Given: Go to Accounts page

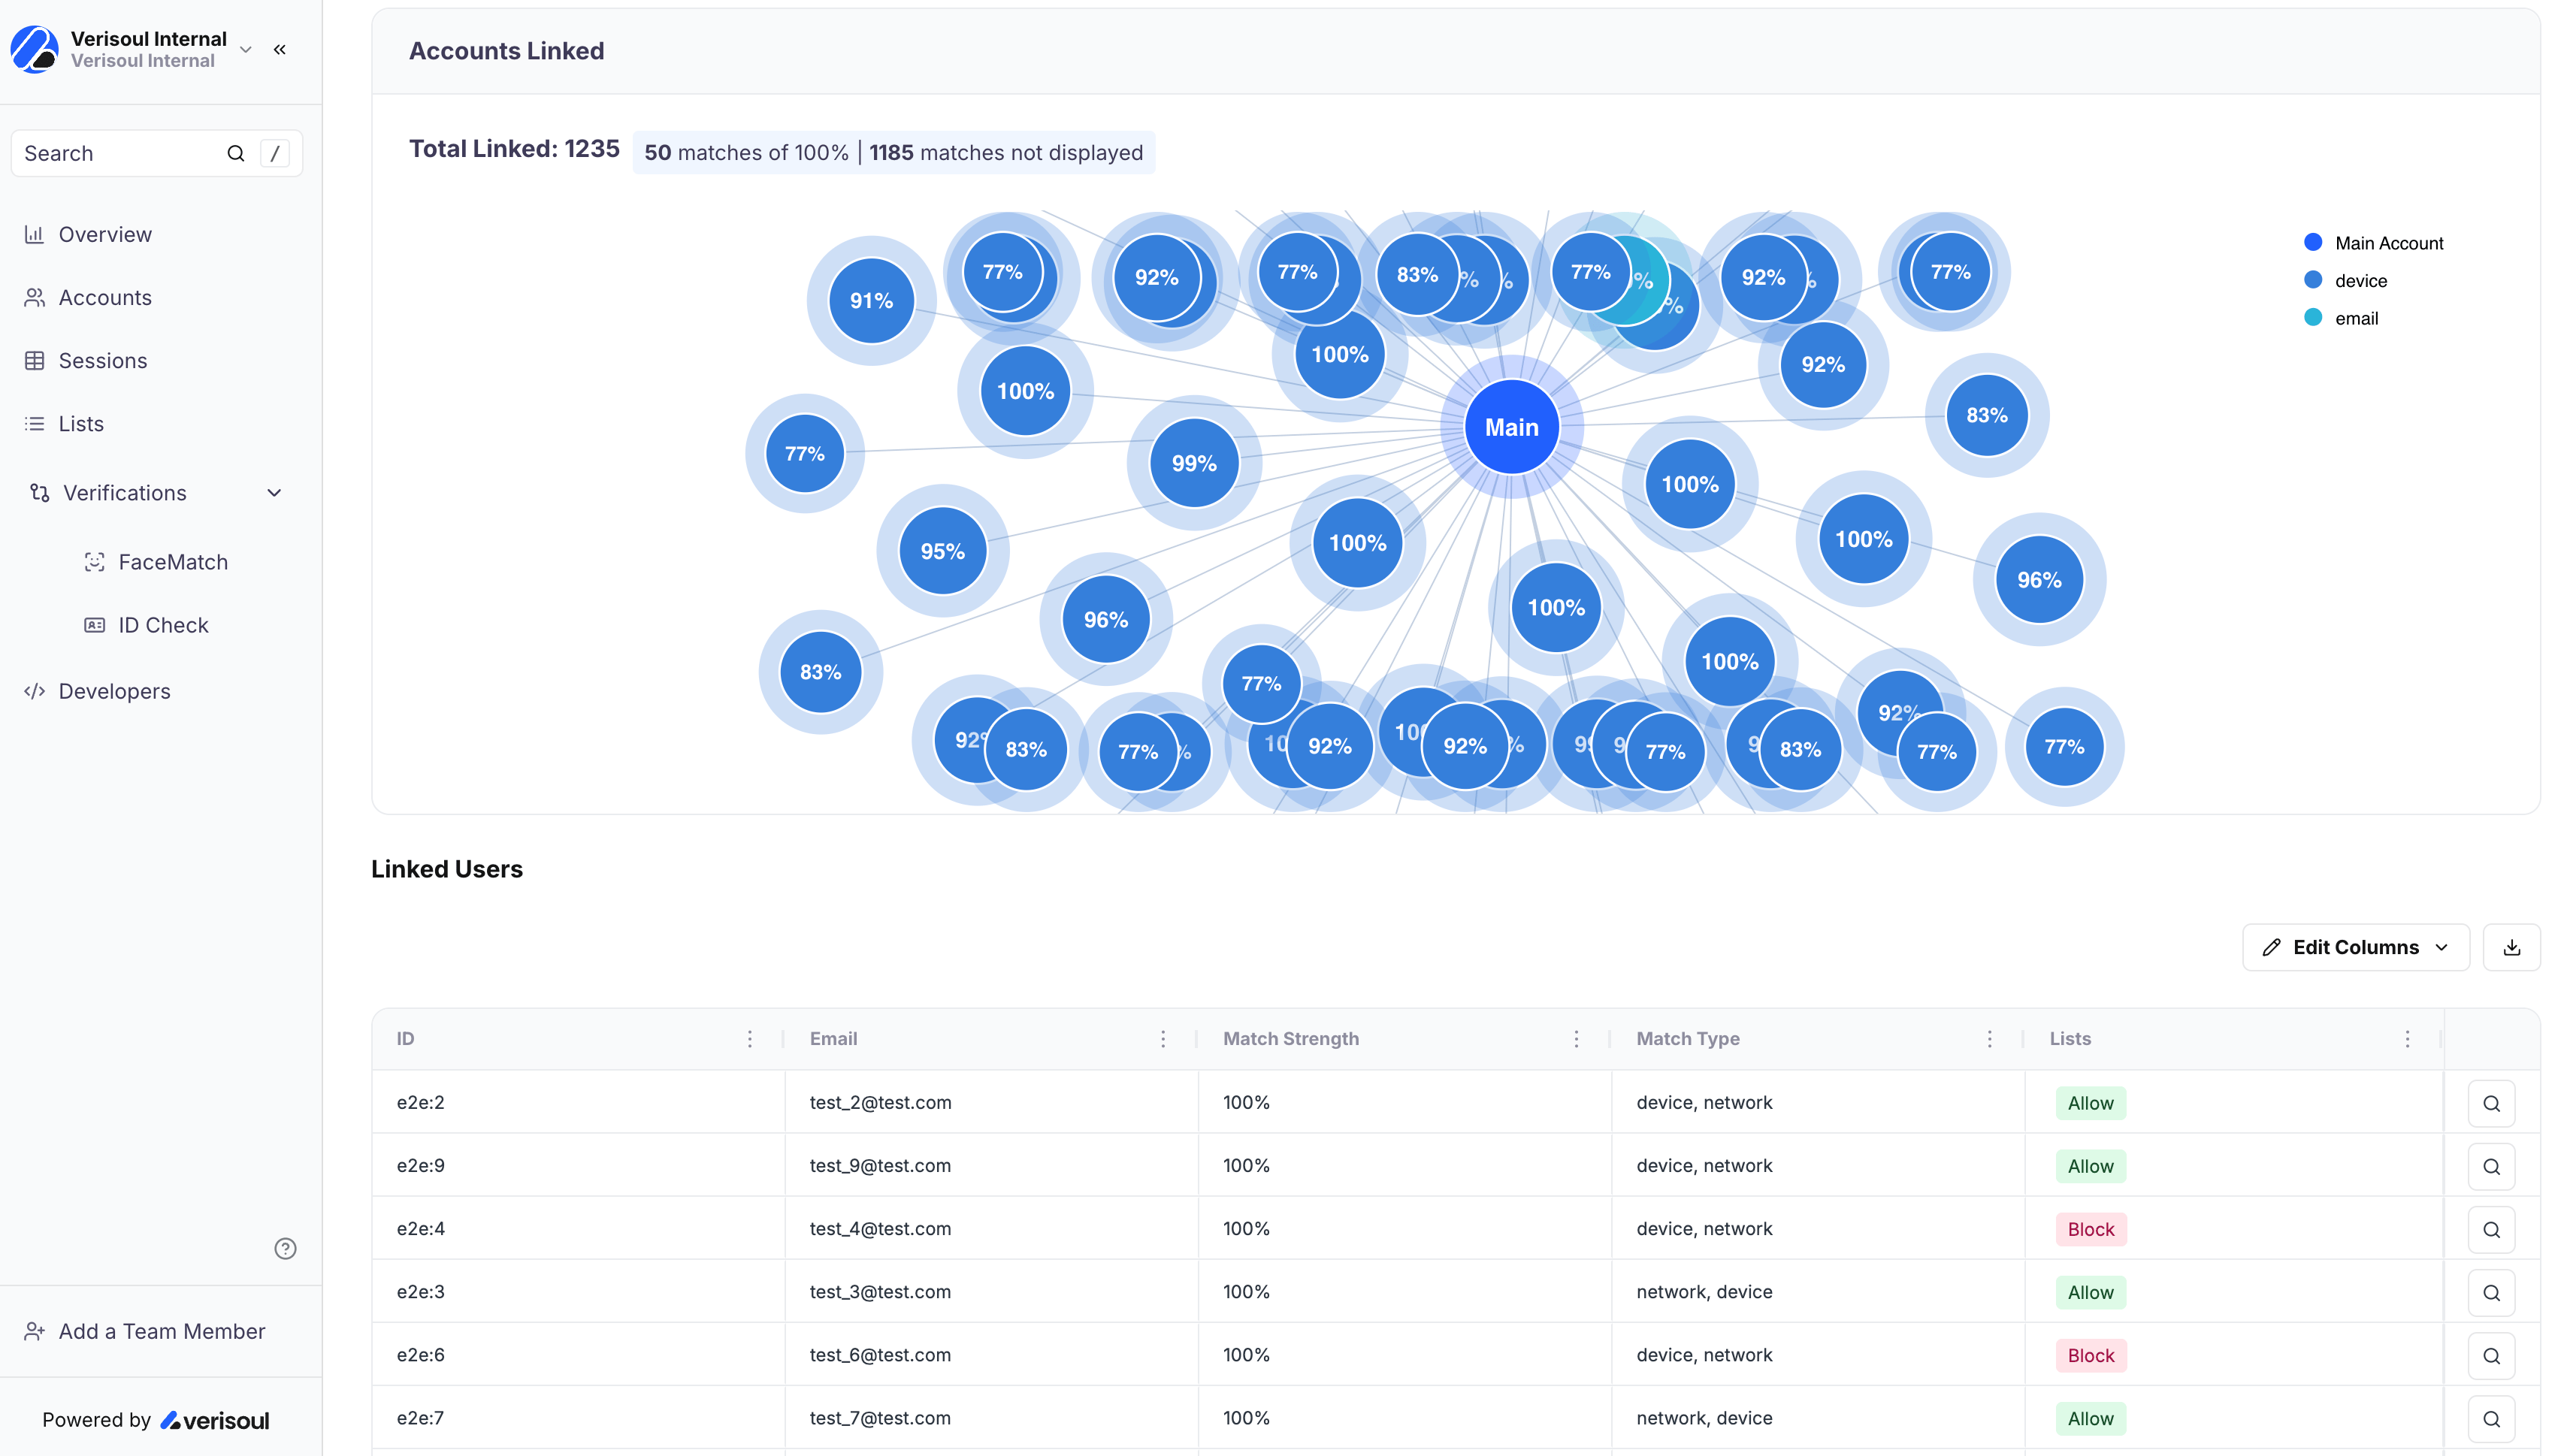Looking at the screenshot, I should coord(104,297).
